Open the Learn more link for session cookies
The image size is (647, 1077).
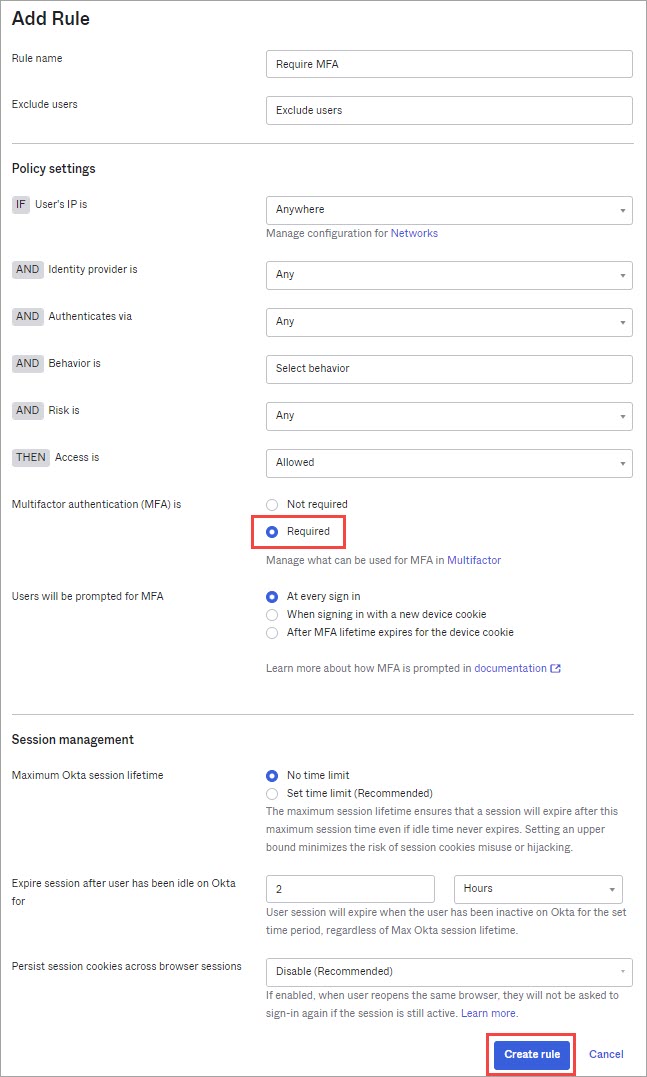coord(488,1013)
